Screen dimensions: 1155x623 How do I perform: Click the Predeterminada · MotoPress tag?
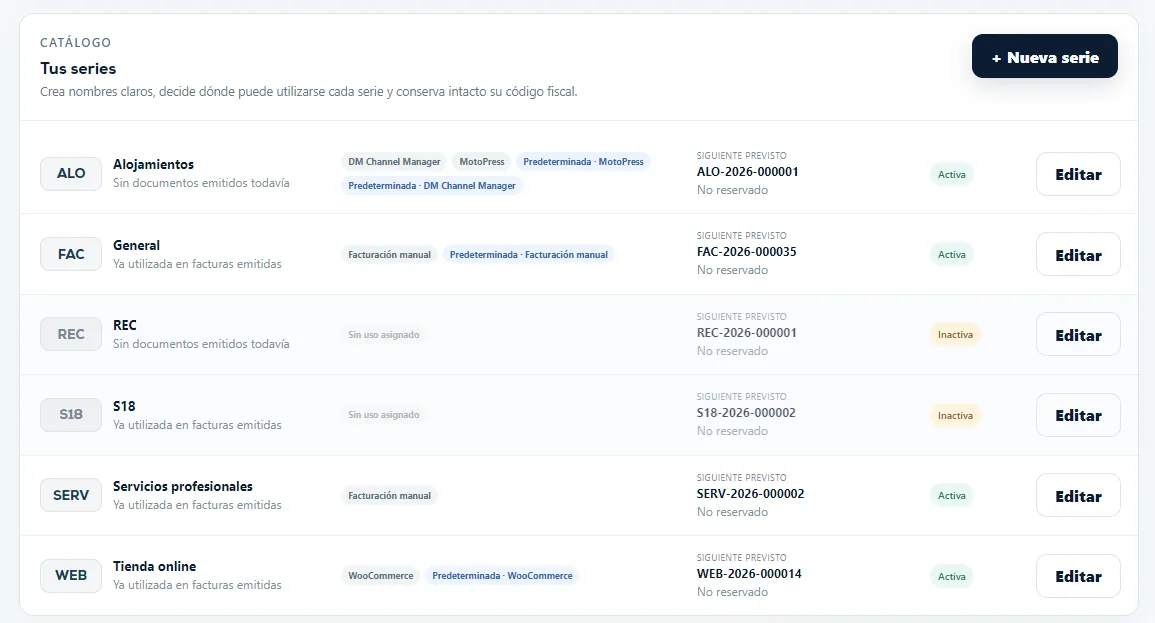pos(583,162)
